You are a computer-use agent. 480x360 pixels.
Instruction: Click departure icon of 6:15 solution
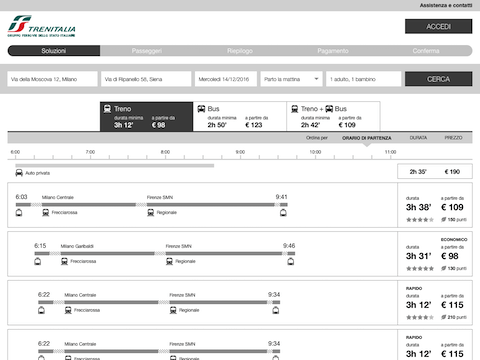click(x=38, y=261)
